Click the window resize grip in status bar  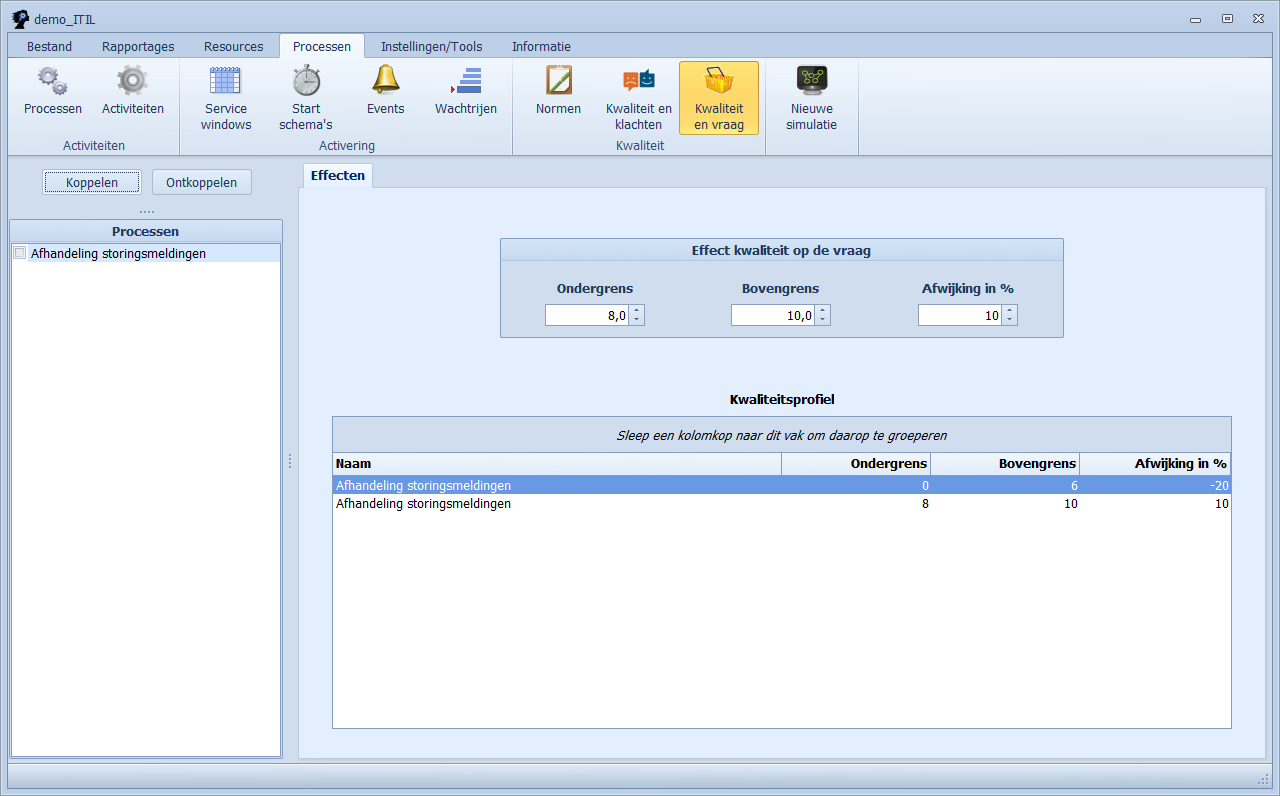pyautogui.click(x=1262, y=779)
